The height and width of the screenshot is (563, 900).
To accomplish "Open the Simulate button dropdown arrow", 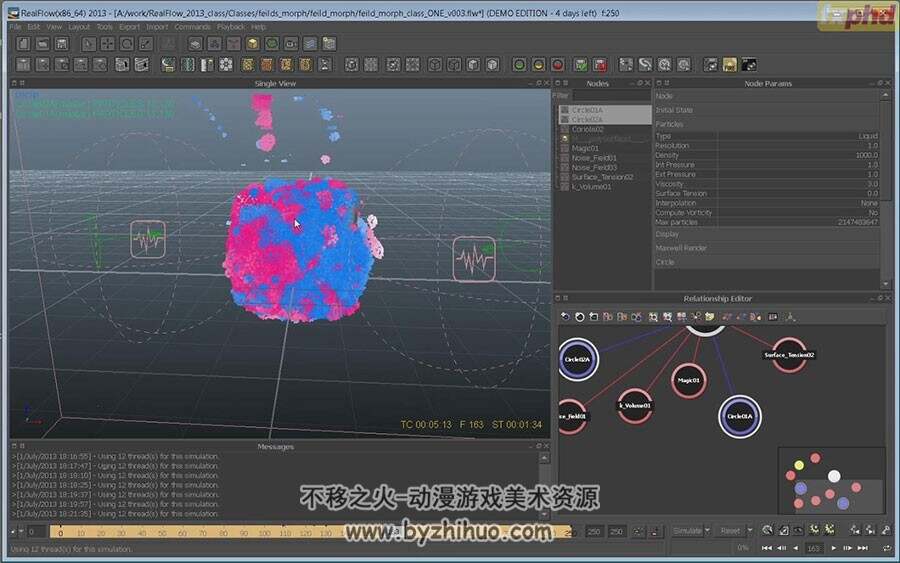I will pyautogui.click(x=707, y=531).
